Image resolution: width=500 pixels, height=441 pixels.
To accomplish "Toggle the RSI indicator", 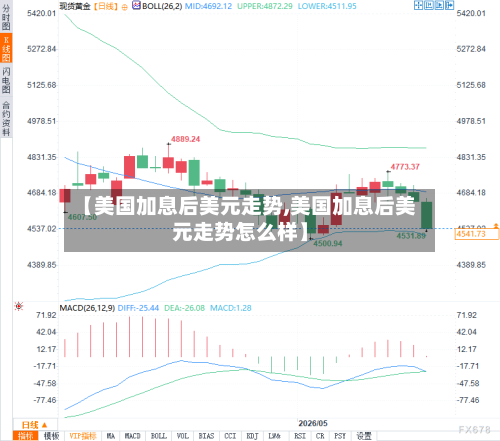I will pos(300,436).
